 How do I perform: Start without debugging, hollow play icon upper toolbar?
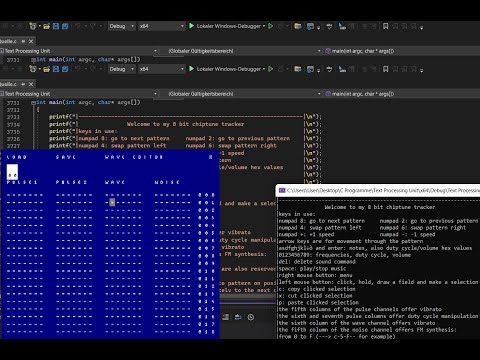(x=271, y=26)
